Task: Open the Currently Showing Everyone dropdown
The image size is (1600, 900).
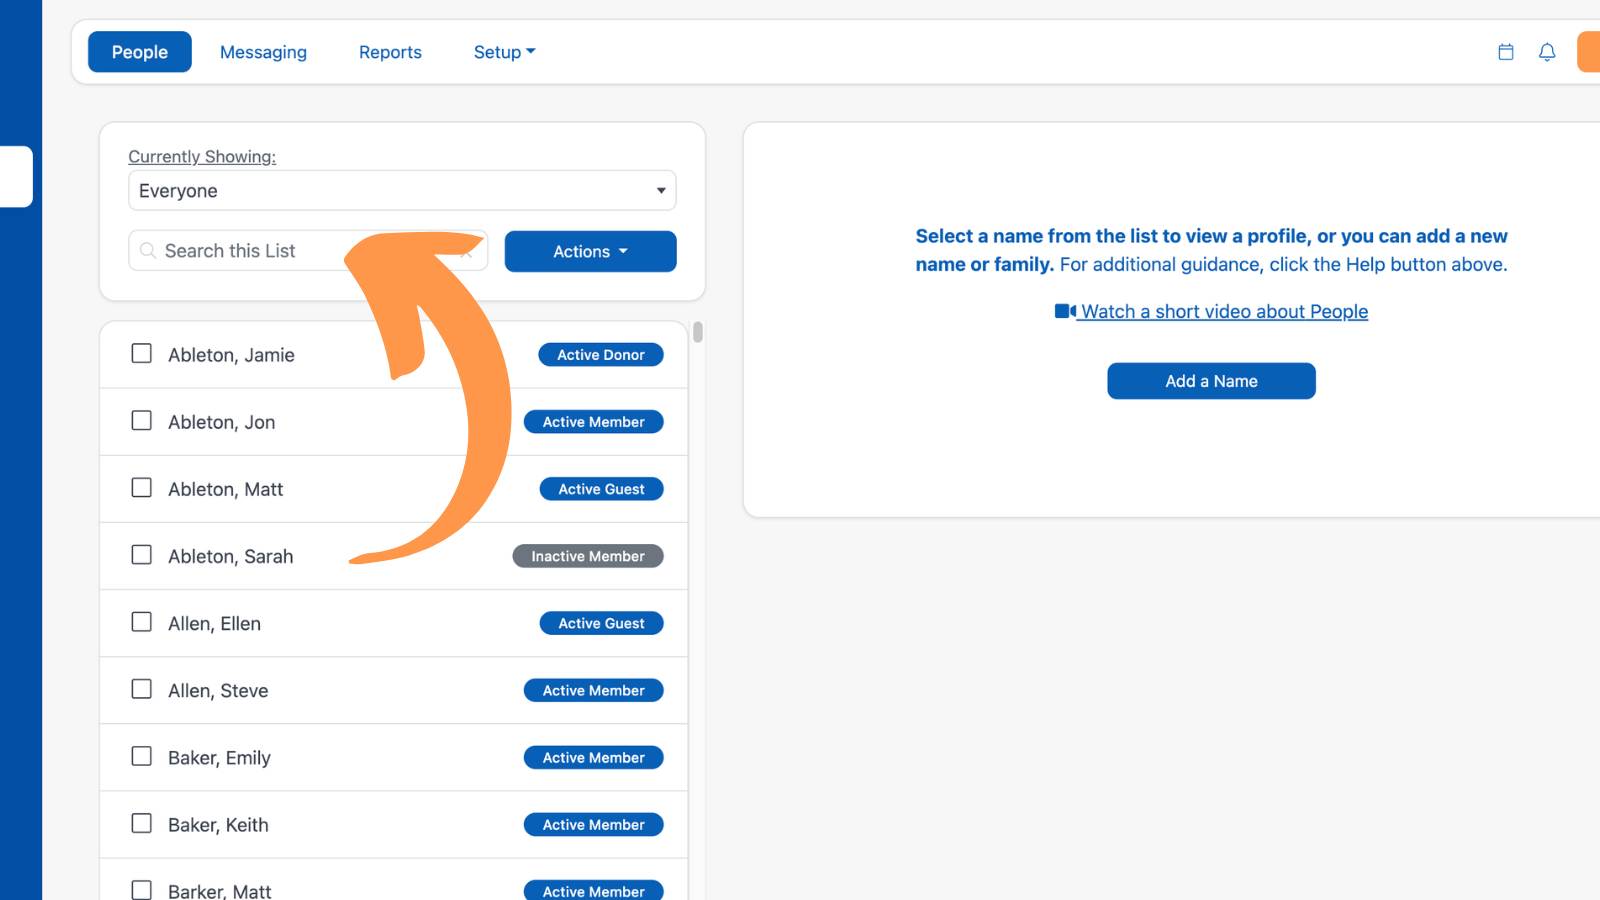Action: click(x=402, y=191)
